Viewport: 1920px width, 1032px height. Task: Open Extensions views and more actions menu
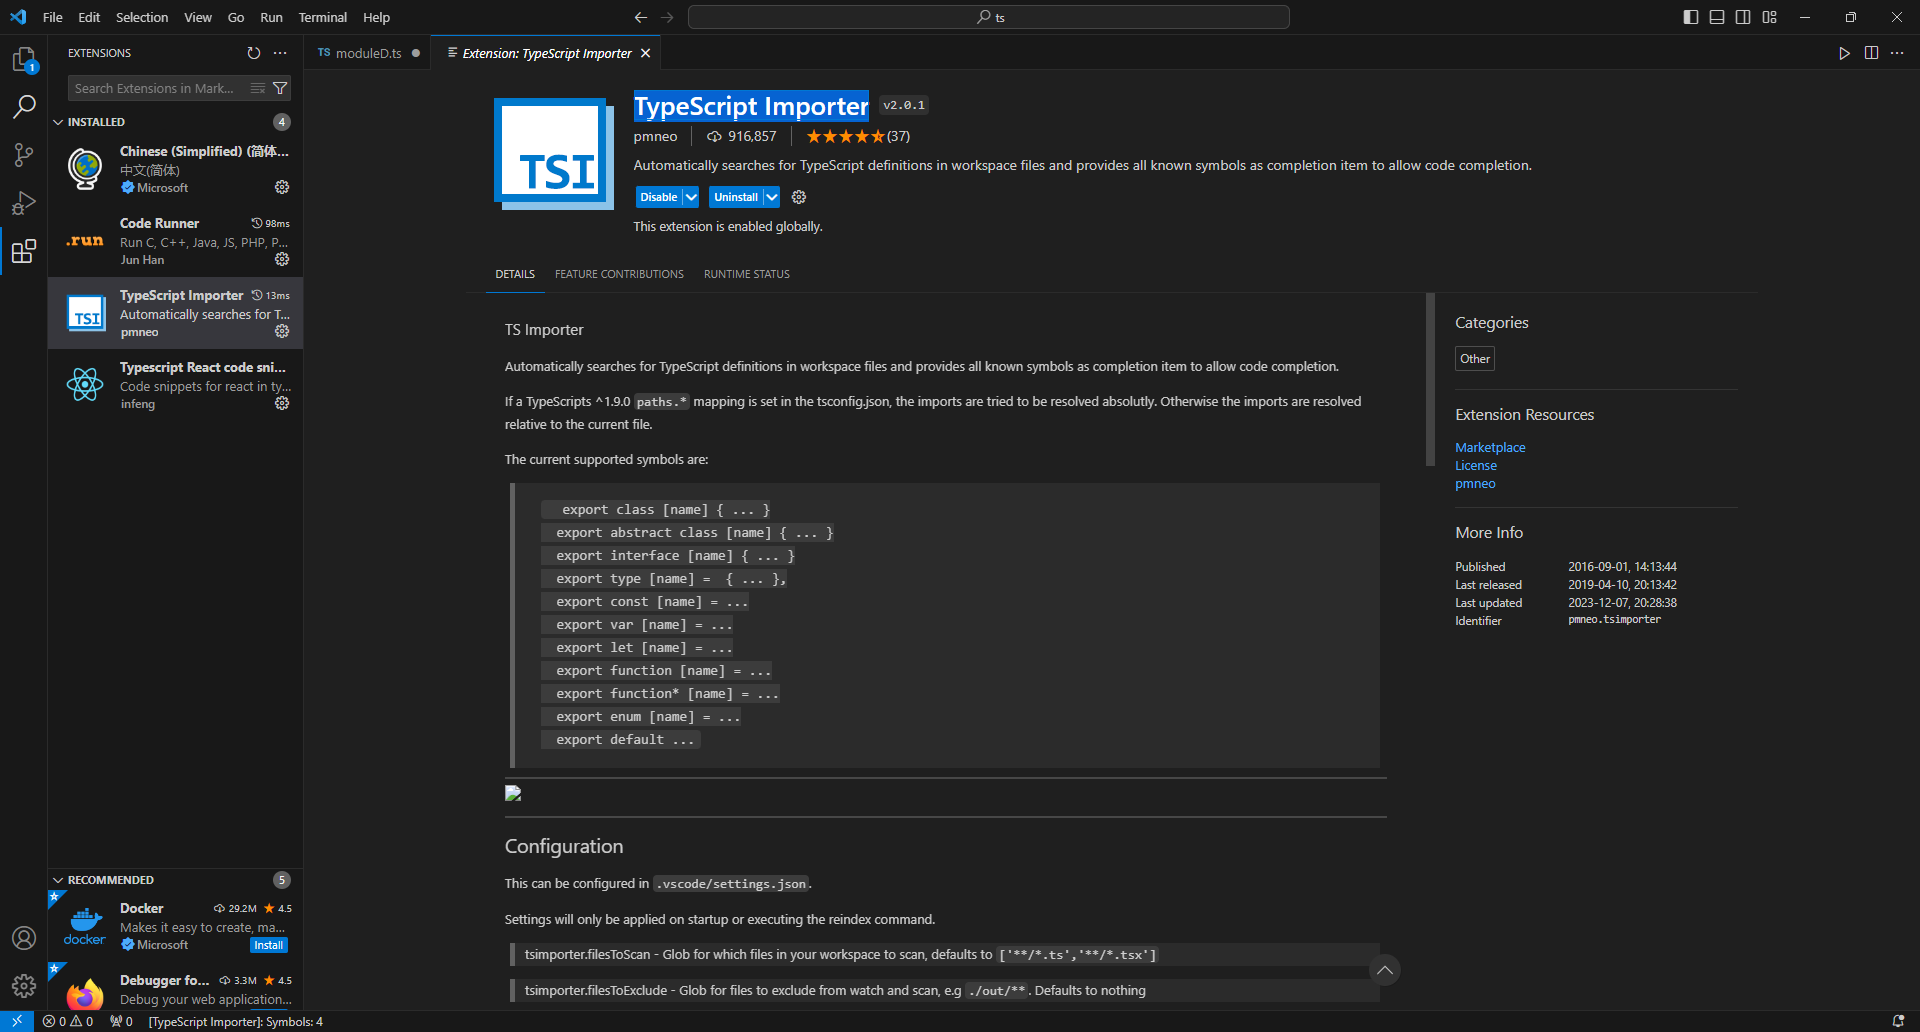pyautogui.click(x=280, y=53)
